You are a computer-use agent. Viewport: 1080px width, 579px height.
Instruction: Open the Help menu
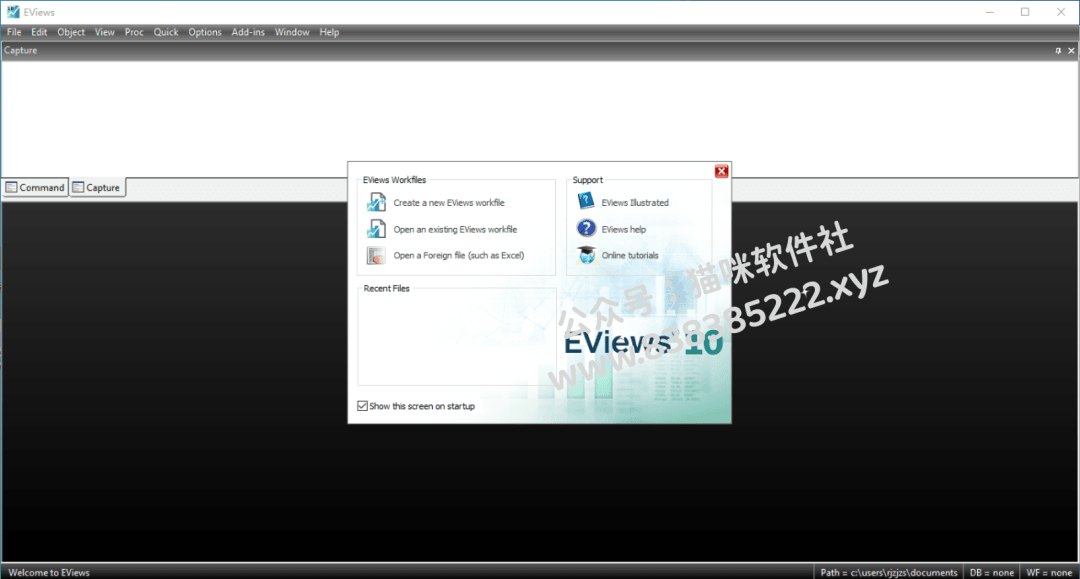pyautogui.click(x=329, y=32)
